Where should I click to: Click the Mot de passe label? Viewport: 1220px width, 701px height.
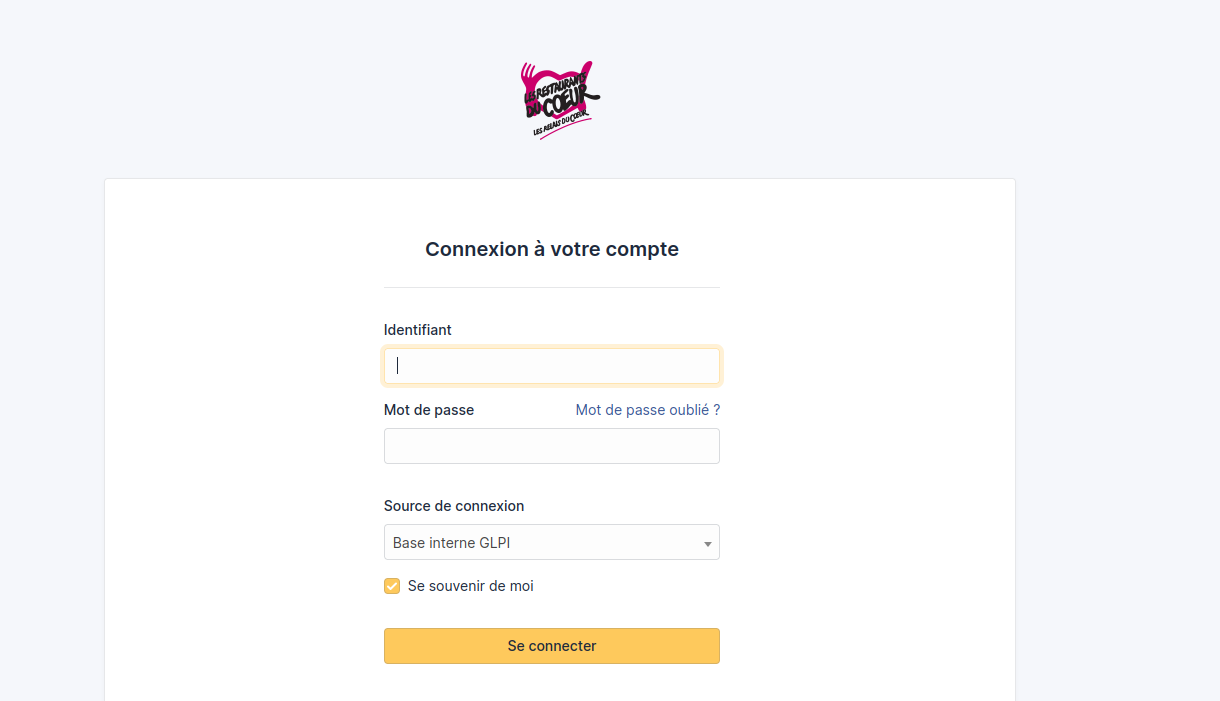tap(428, 410)
